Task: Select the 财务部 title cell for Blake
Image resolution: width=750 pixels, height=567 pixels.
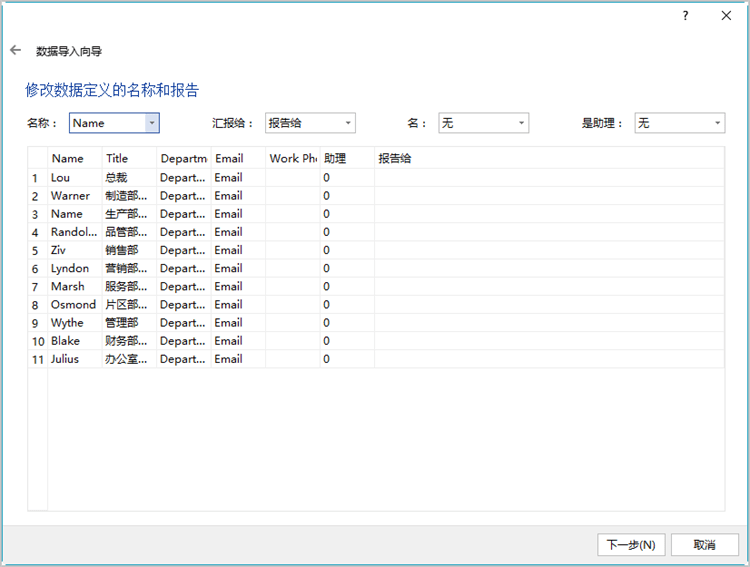Action: coord(128,341)
